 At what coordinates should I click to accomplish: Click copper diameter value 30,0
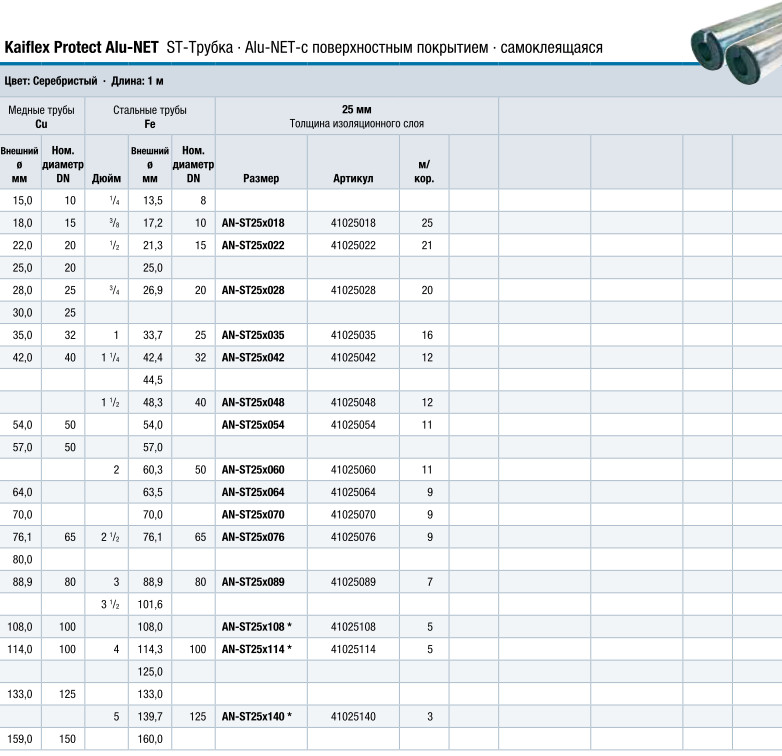pos(22,313)
